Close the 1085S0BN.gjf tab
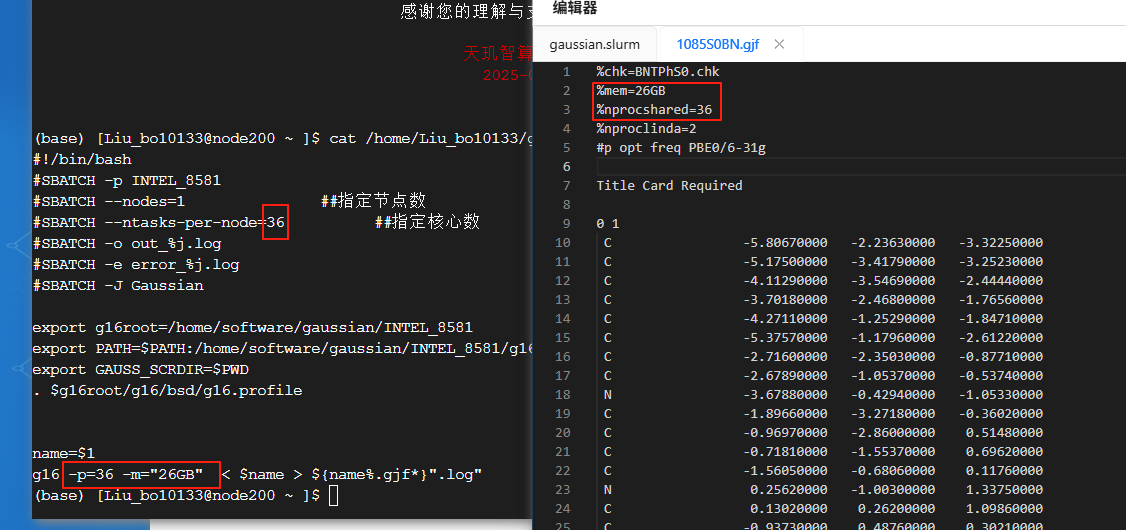This screenshot has width=1126, height=530. [779, 44]
